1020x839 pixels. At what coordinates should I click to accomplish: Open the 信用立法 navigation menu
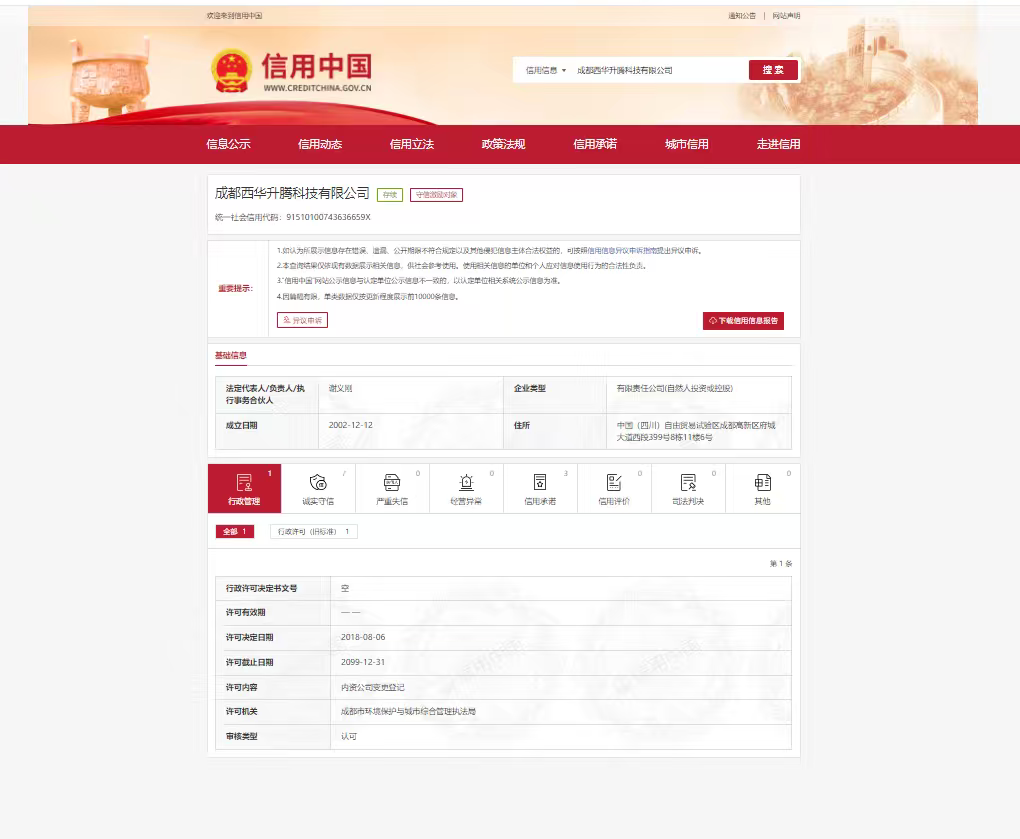(412, 144)
